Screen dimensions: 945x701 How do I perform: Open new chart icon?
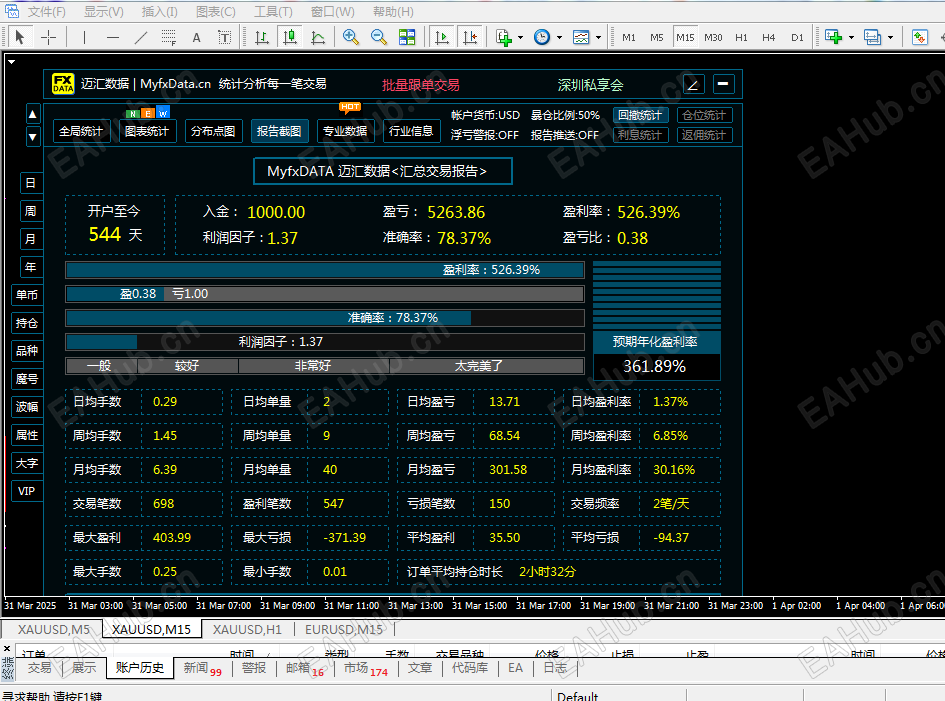pyautogui.click(x=834, y=37)
